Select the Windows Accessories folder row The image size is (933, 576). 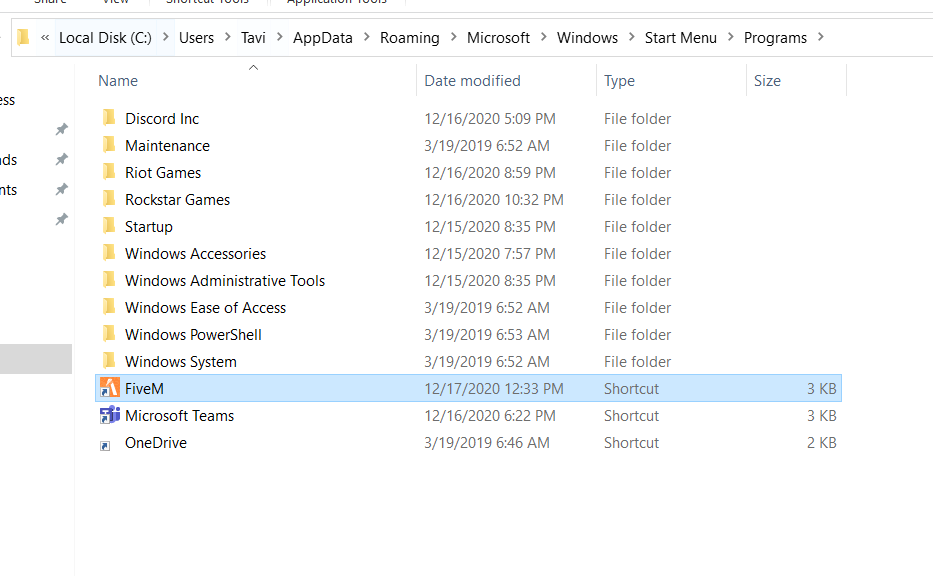(x=195, y=254)
